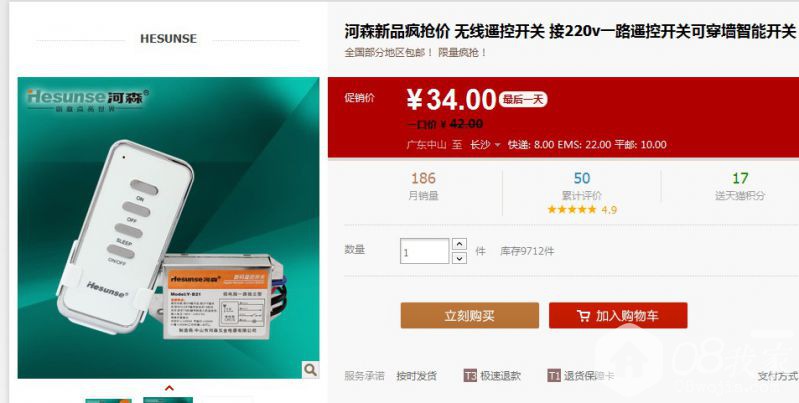Click the T1 退货保障卡 badge icon

554,376
